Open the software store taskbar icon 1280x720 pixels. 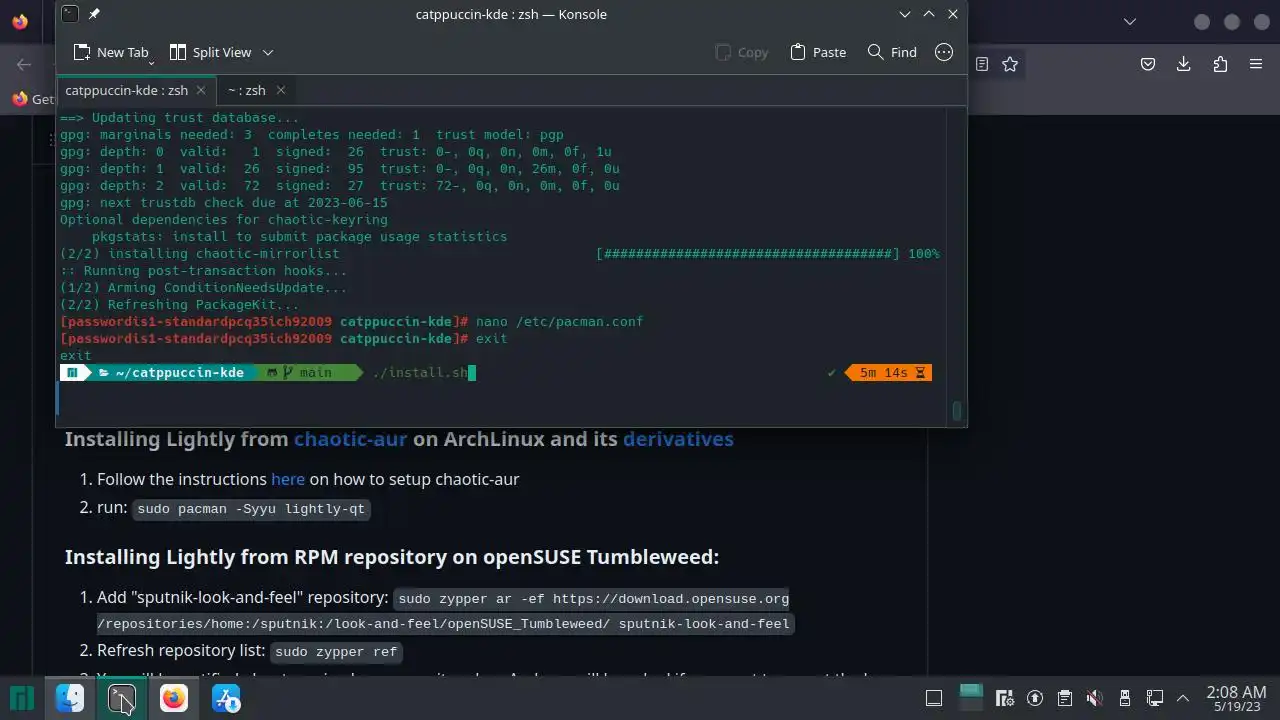tap(226, 698)
